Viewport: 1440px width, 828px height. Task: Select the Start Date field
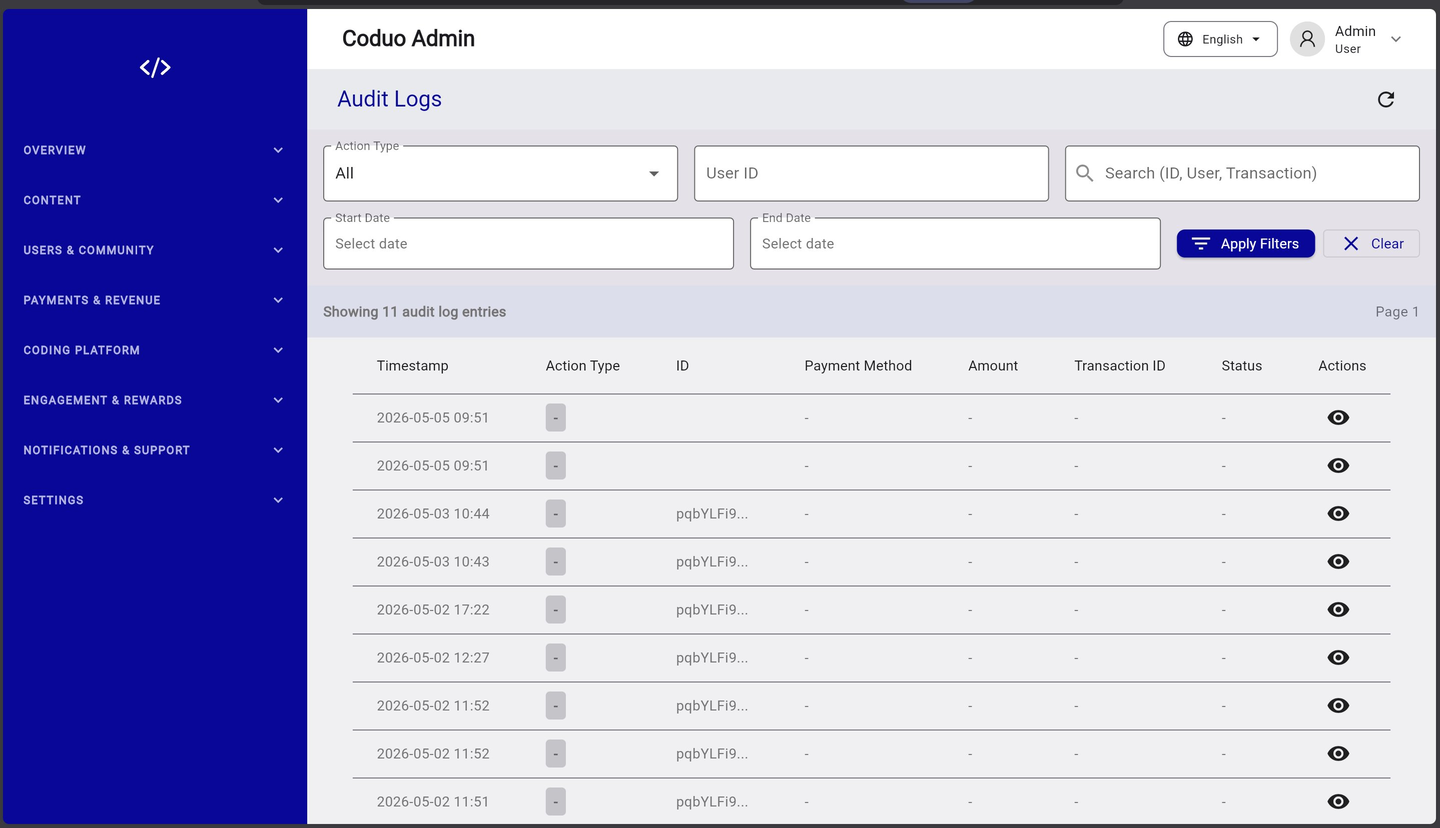528,243
